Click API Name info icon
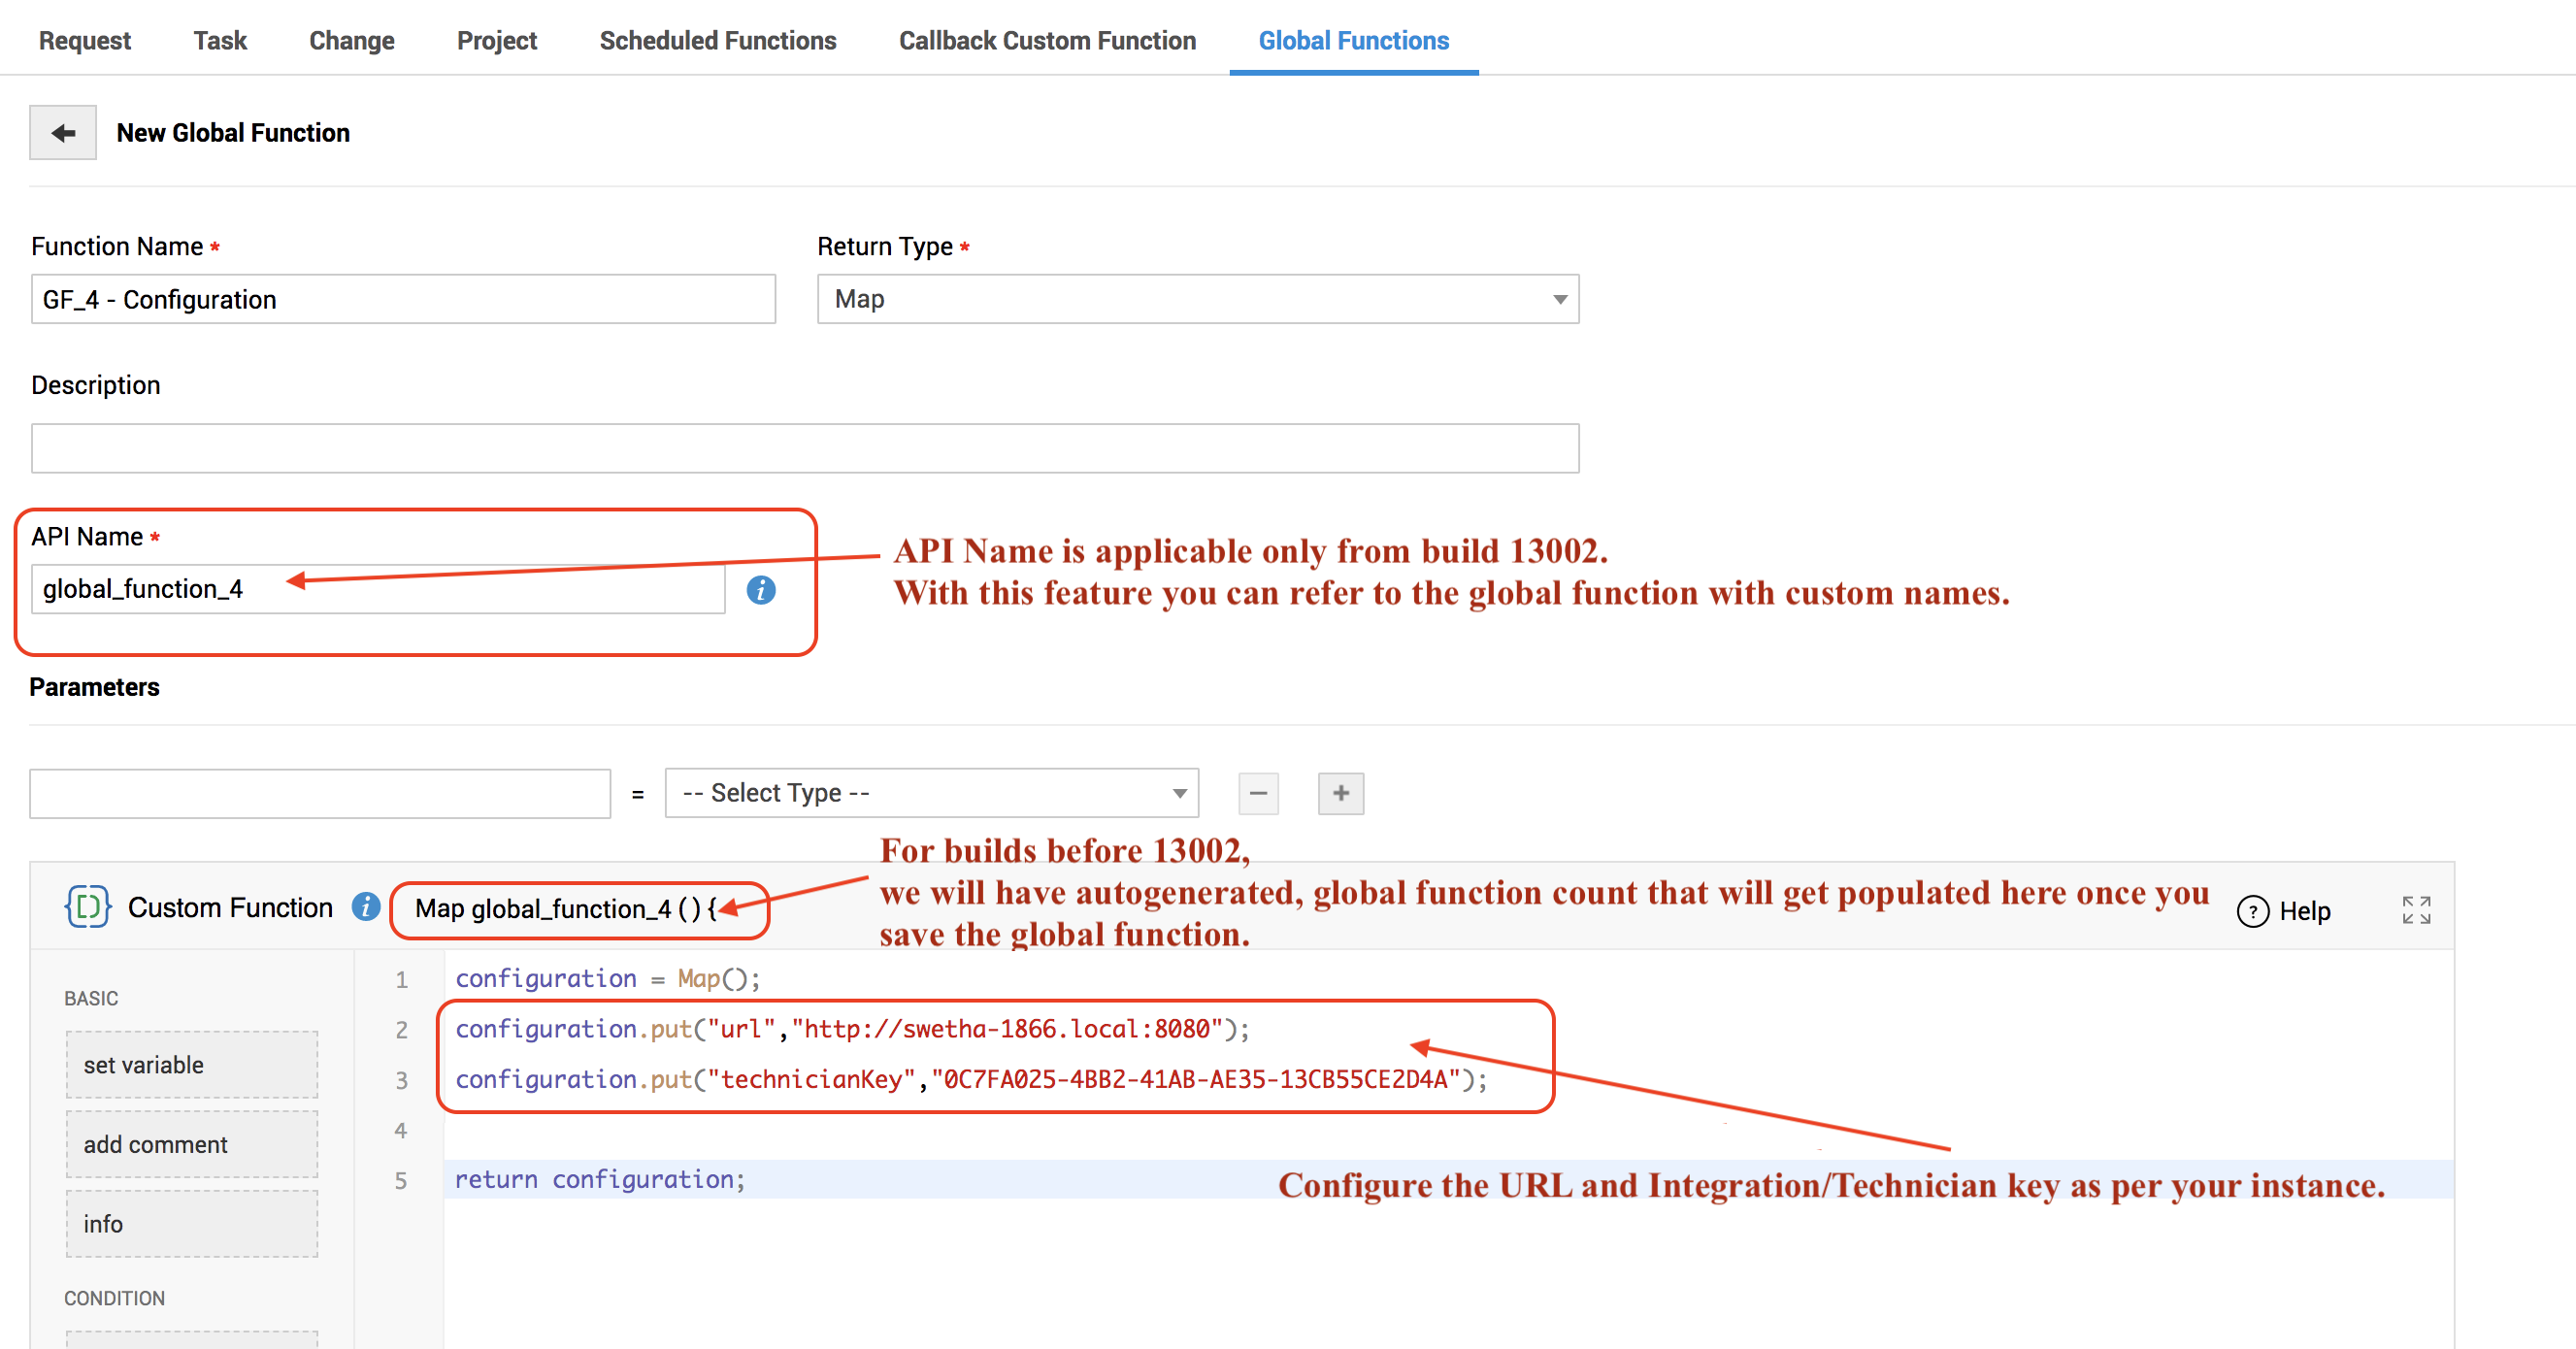Screen dimensions: 2576x1349 coord(761,590)
